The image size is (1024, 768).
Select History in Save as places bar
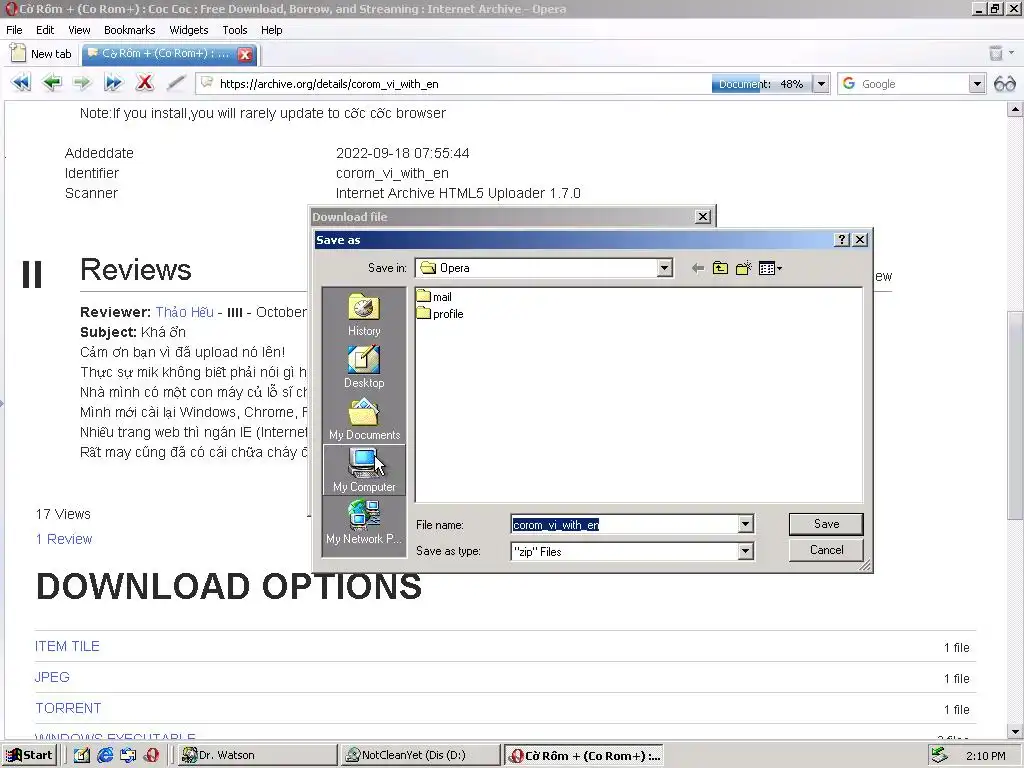click(364, 315)
